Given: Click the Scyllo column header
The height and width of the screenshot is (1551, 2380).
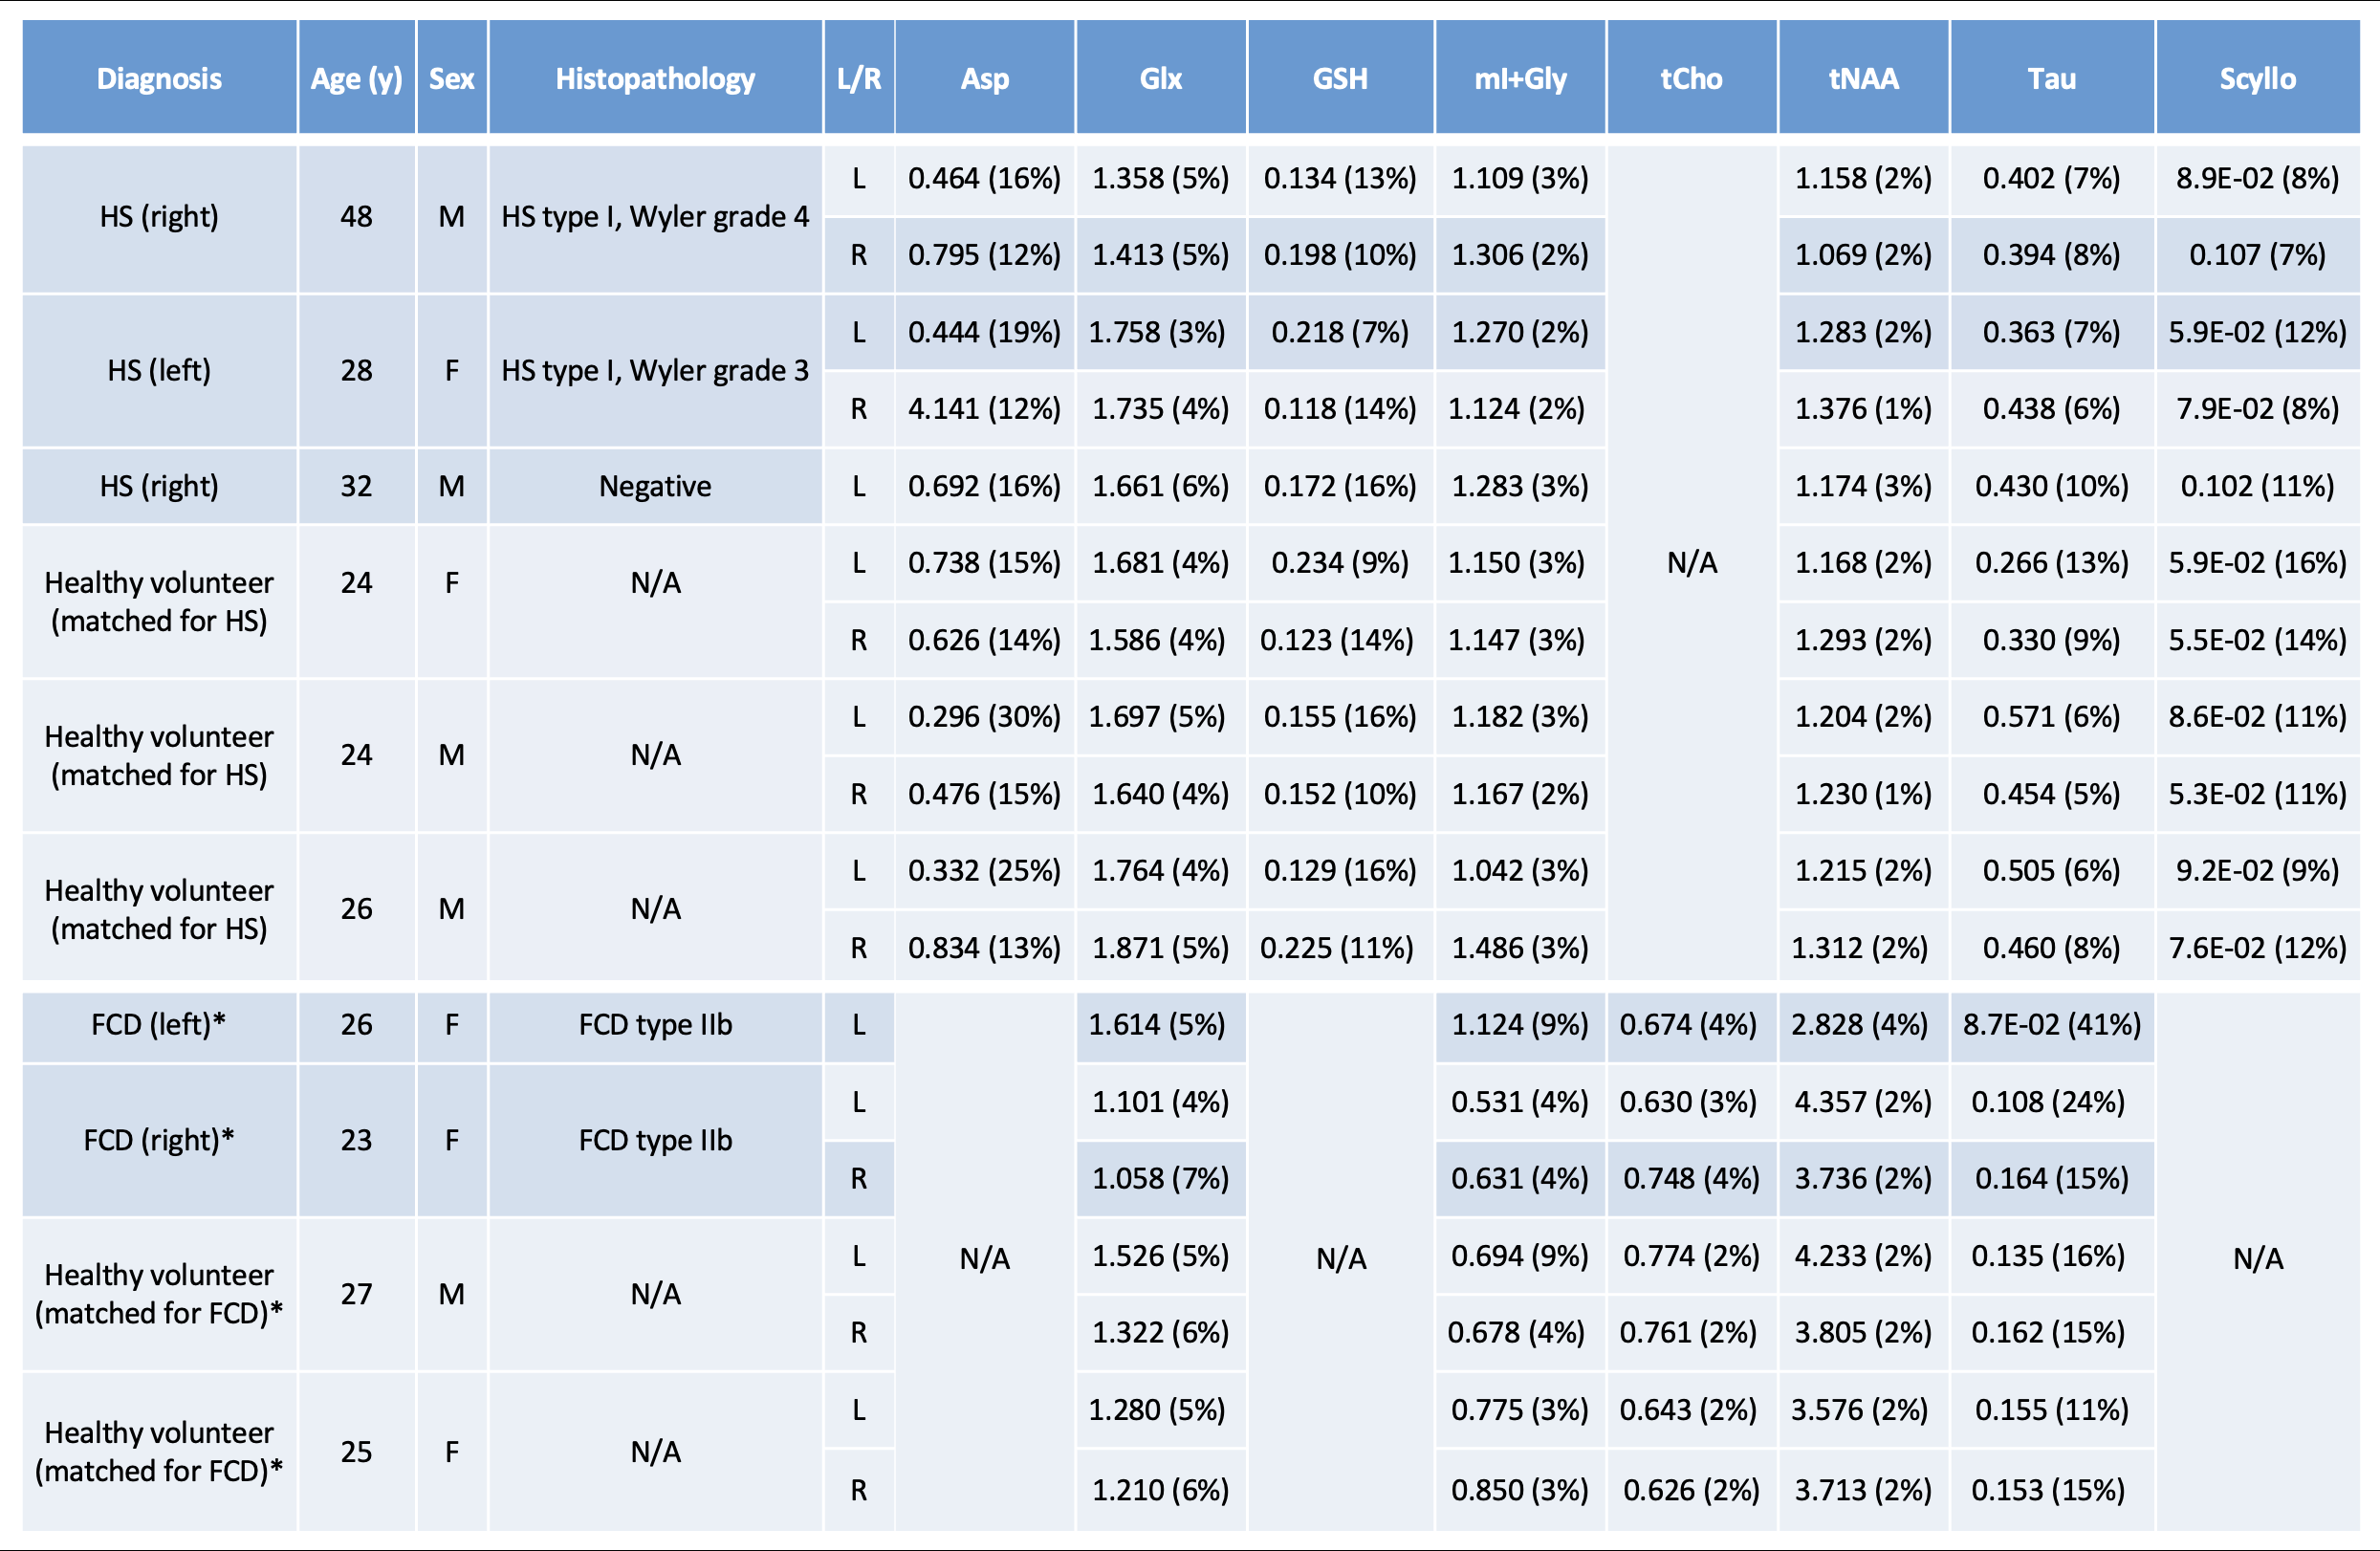Looking at the screenshot, I should 2257,78.
